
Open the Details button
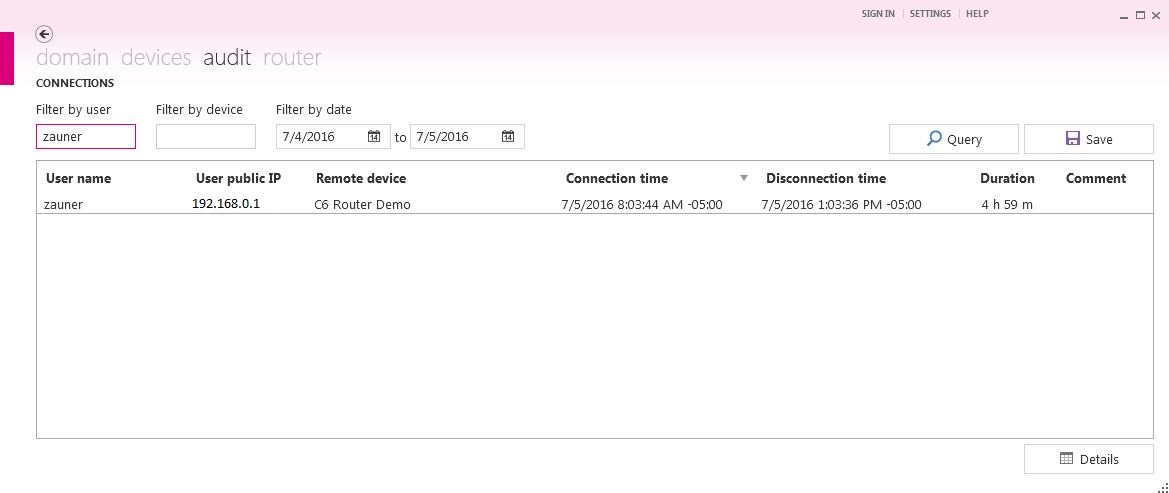coord(1088,459)
